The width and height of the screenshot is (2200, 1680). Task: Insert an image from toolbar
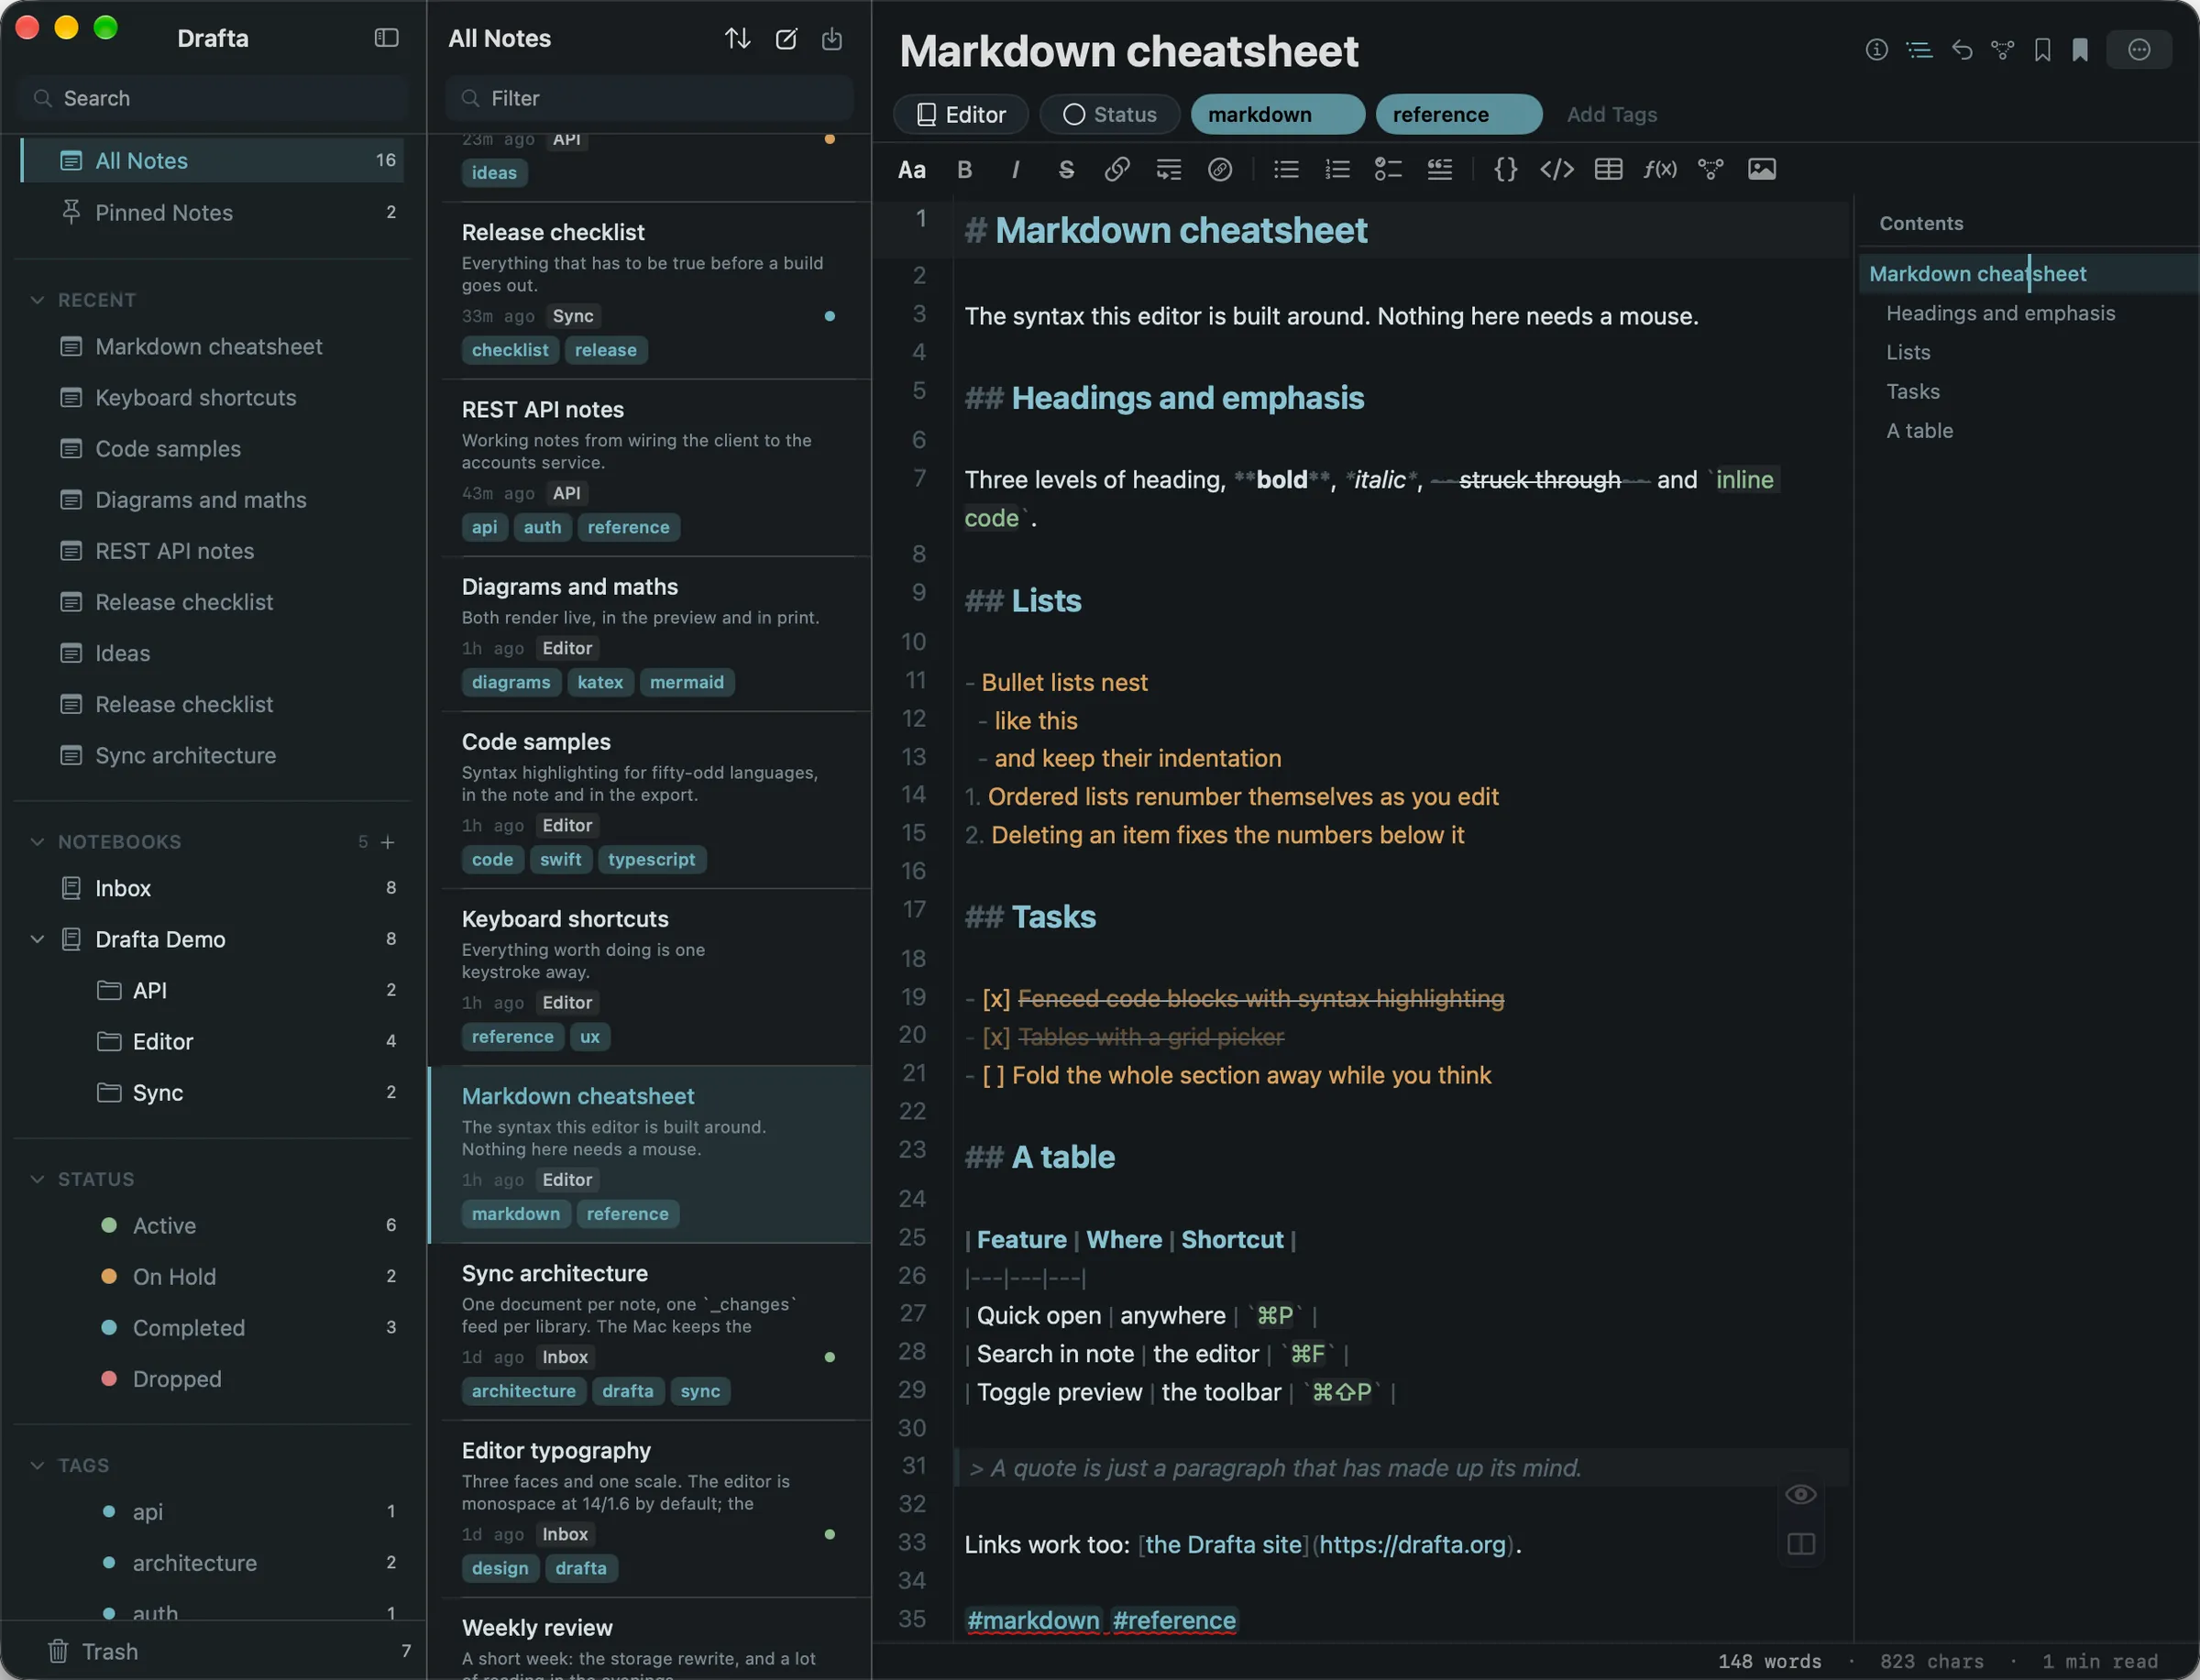(x=1762, y=169)
